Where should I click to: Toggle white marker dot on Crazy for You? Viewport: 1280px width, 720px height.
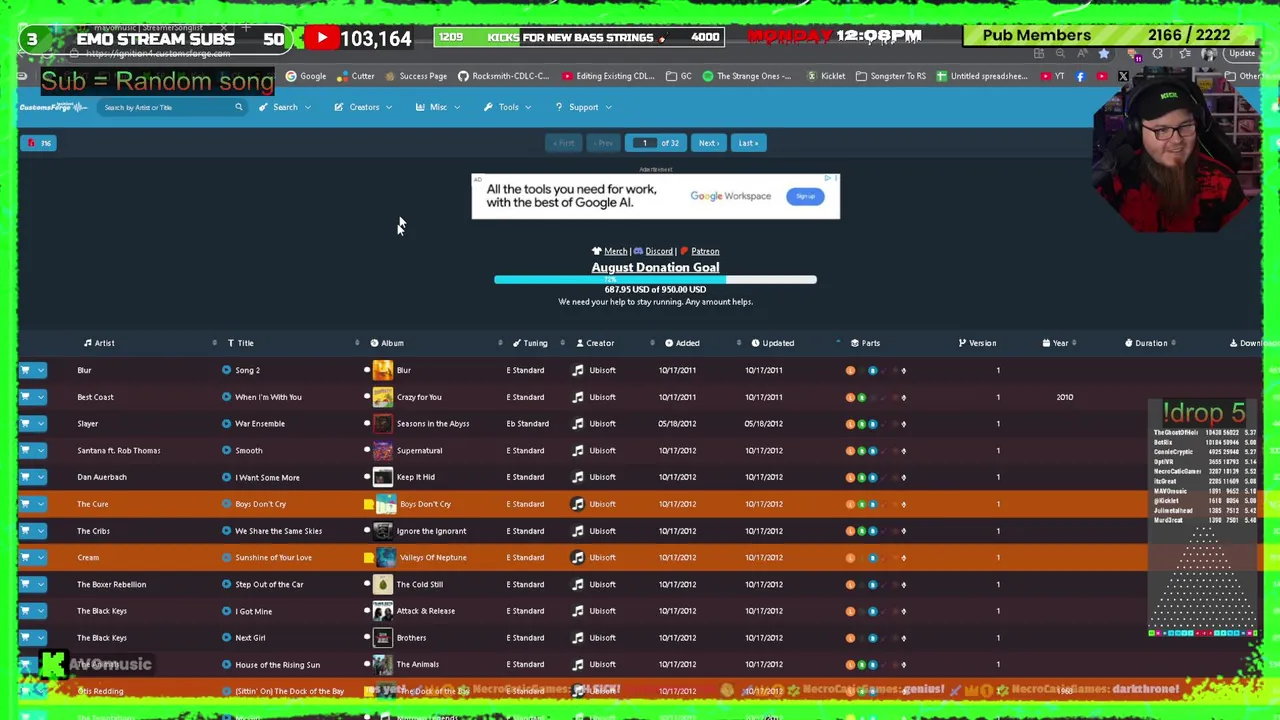pyautogui.click(x=367, y=397)
